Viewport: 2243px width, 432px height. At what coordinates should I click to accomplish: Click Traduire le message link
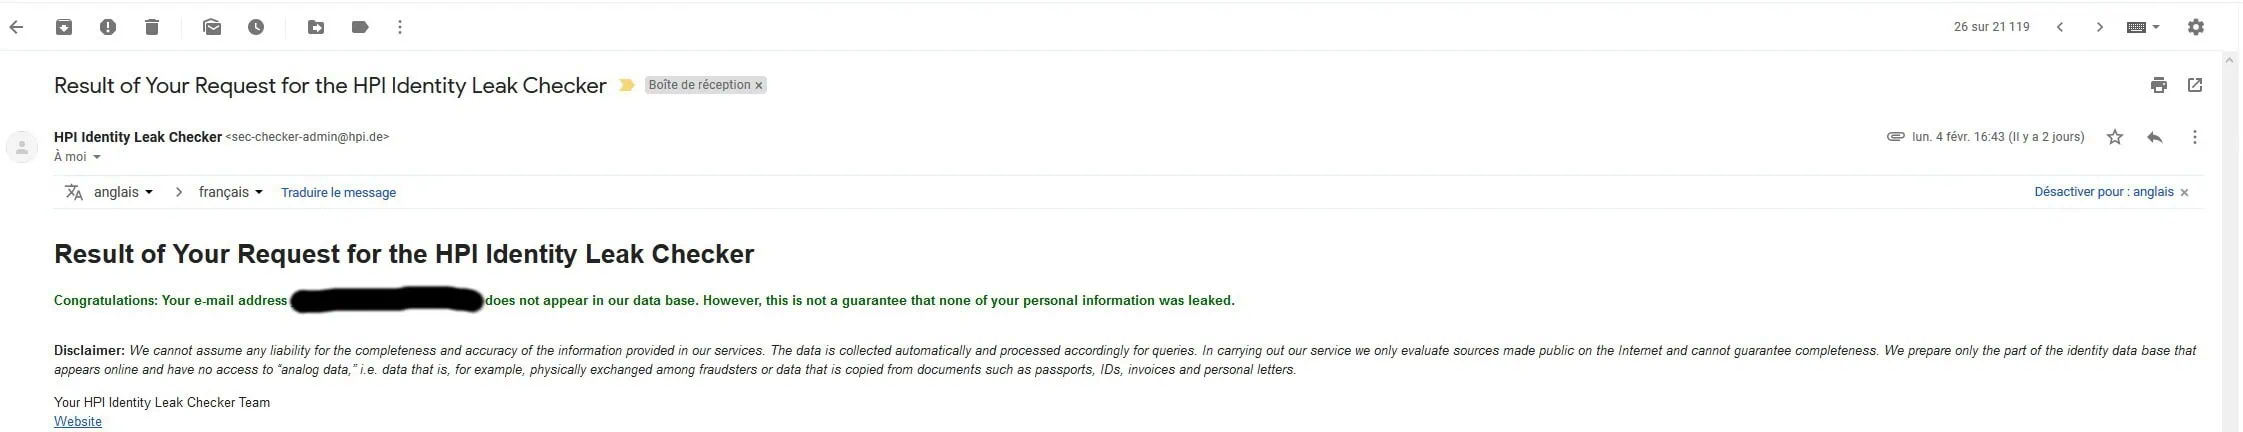[338, 193]
